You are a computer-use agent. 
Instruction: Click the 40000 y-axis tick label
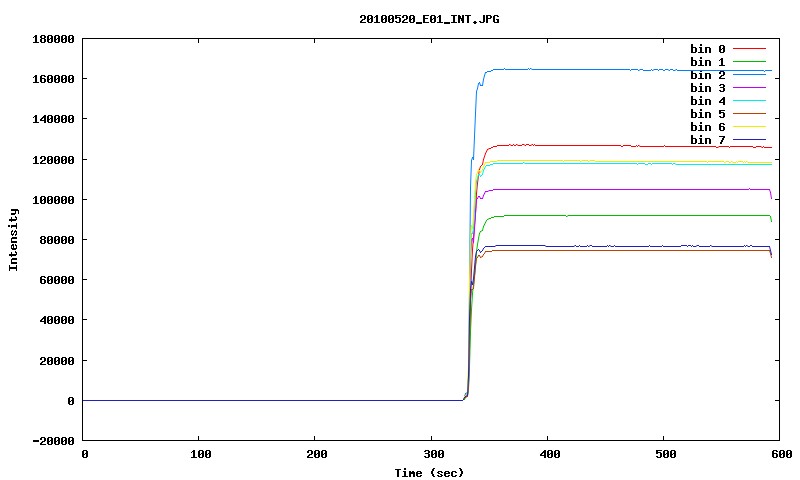point(57,320)
